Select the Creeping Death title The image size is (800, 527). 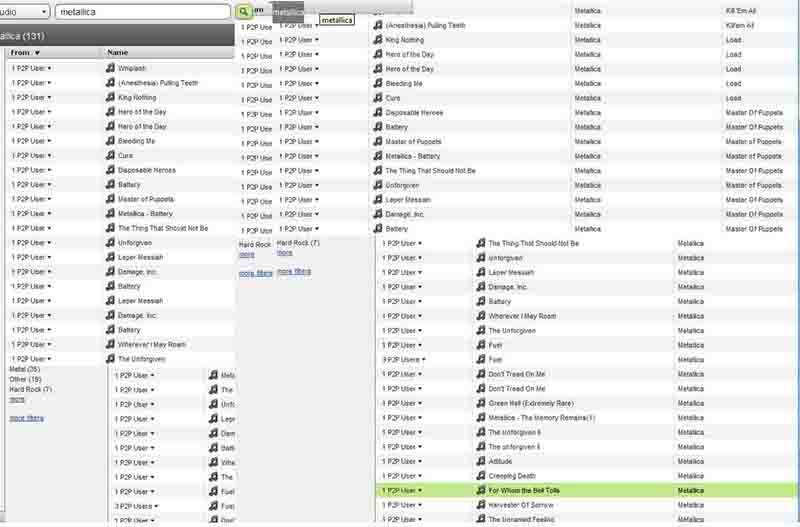[x=512, y=476]
